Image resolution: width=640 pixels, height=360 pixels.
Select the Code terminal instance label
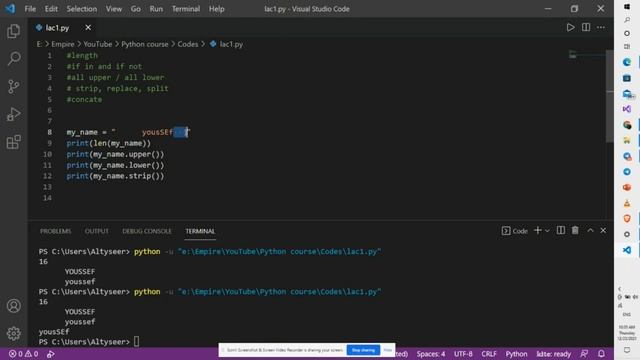pyautogui.click(x=515, y=231)
